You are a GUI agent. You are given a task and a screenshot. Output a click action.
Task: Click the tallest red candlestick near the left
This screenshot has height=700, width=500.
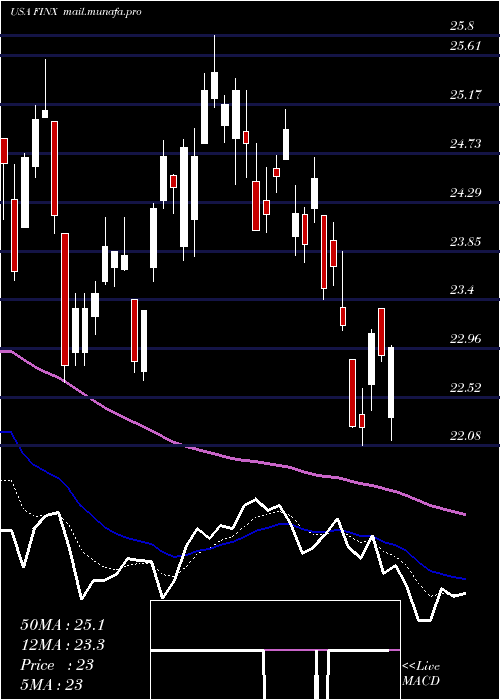coord(65,299)
